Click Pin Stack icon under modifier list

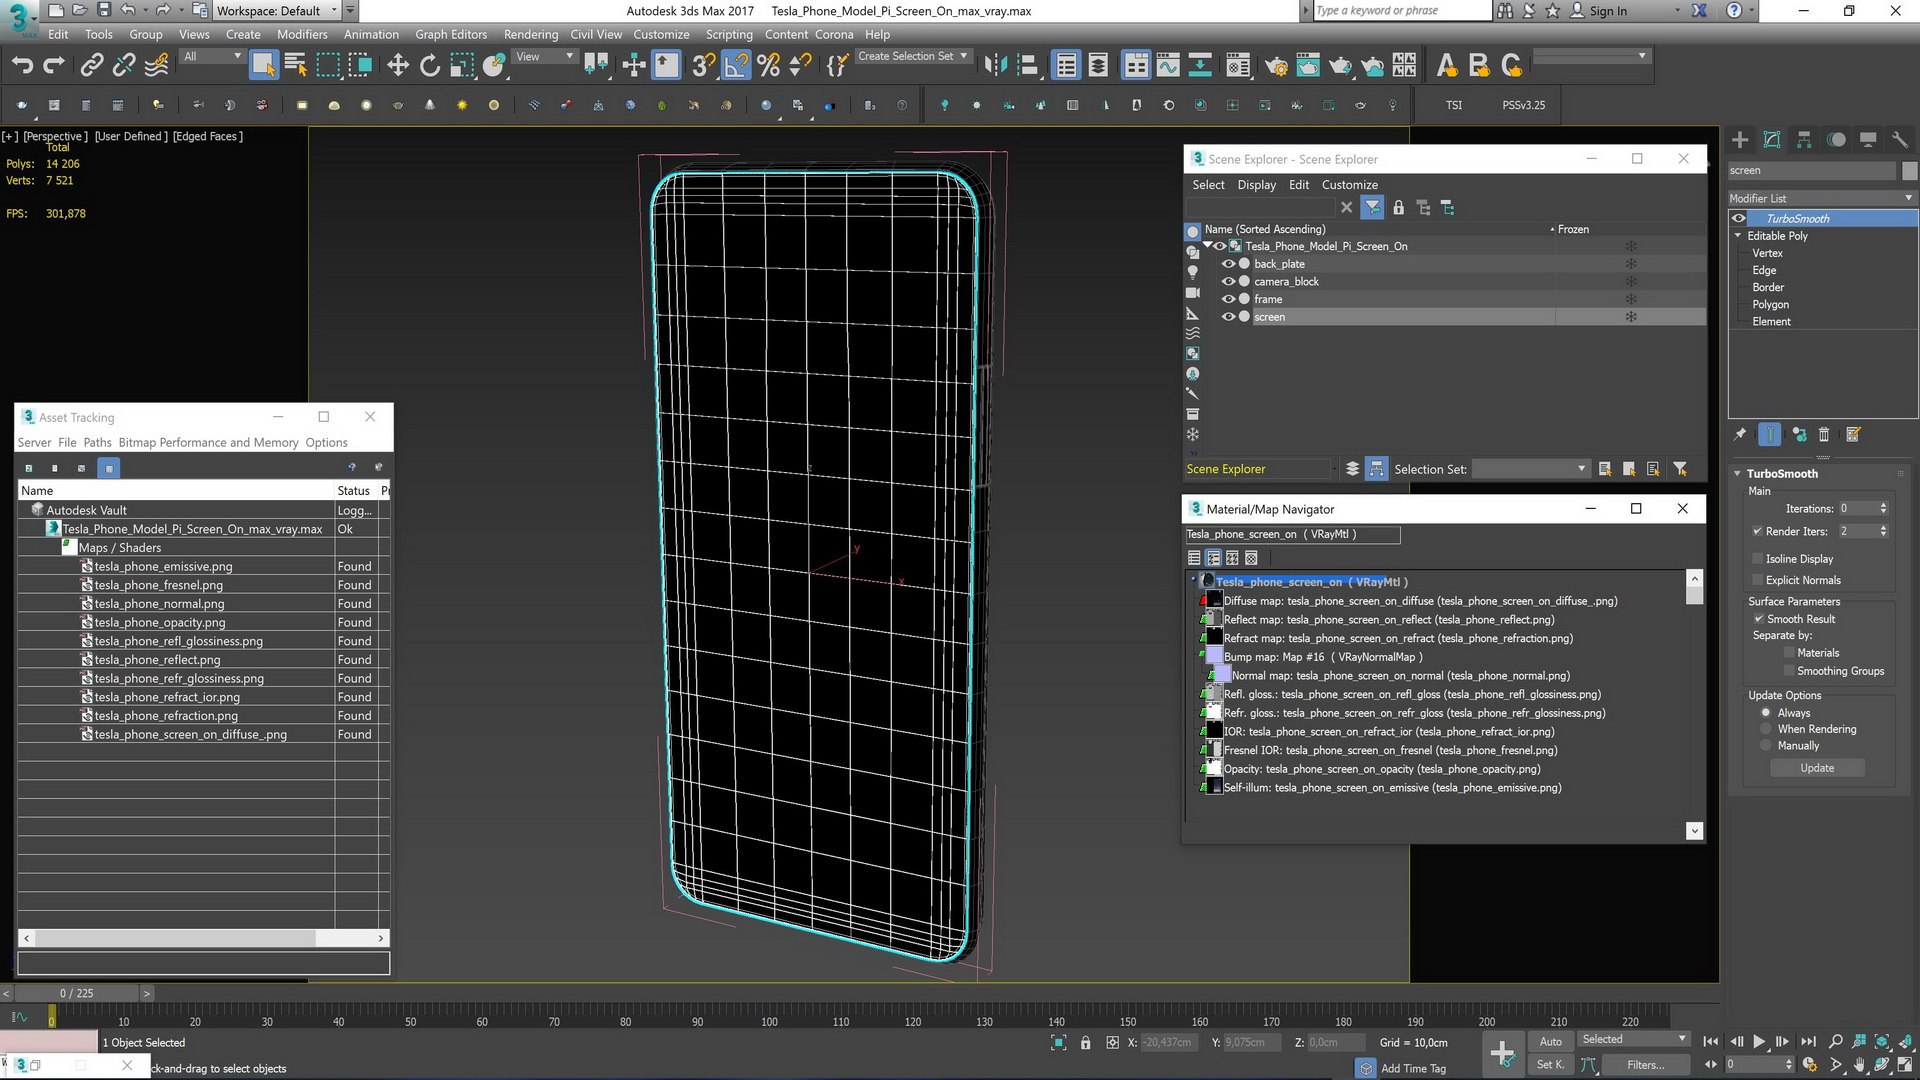tap(1740, 434)
